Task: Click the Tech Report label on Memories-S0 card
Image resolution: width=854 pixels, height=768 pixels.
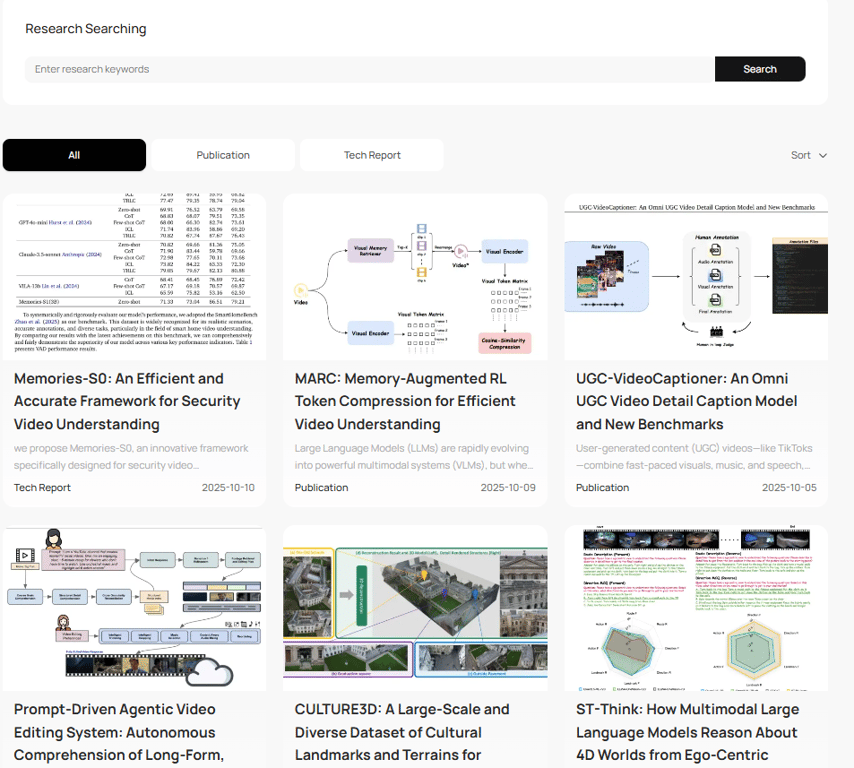Action: 42,487
